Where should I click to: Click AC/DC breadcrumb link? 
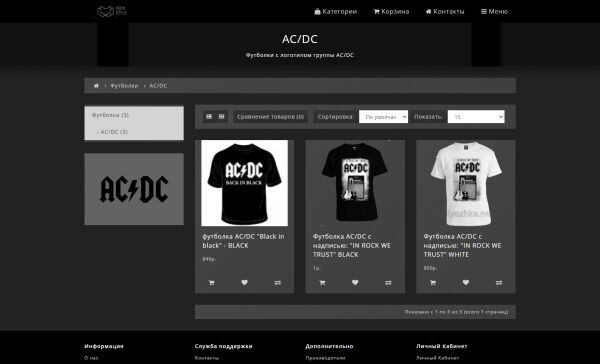click(x=158, y=86)
